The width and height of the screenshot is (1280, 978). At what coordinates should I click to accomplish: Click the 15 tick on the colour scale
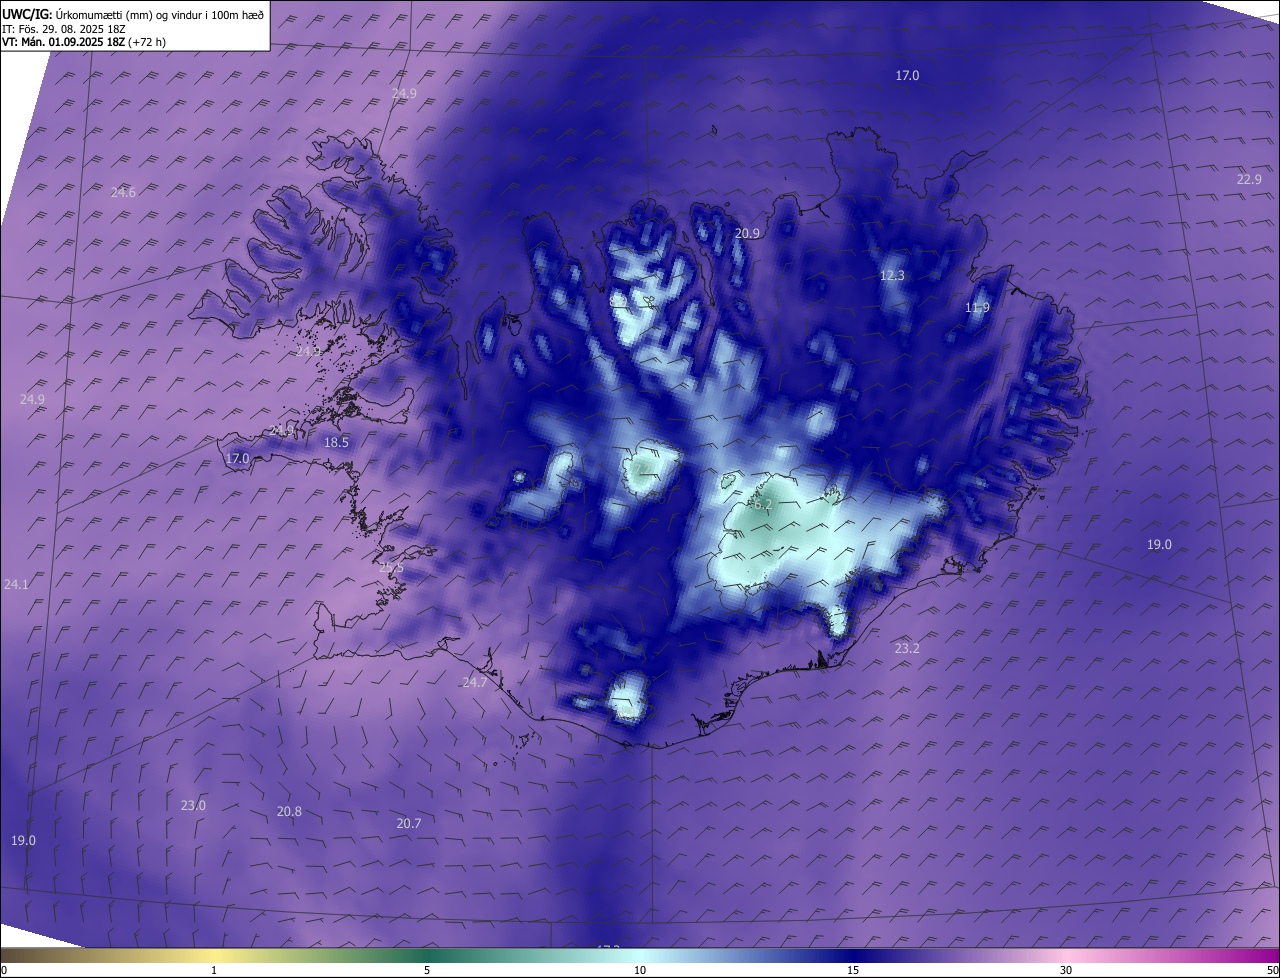point(853,970)
